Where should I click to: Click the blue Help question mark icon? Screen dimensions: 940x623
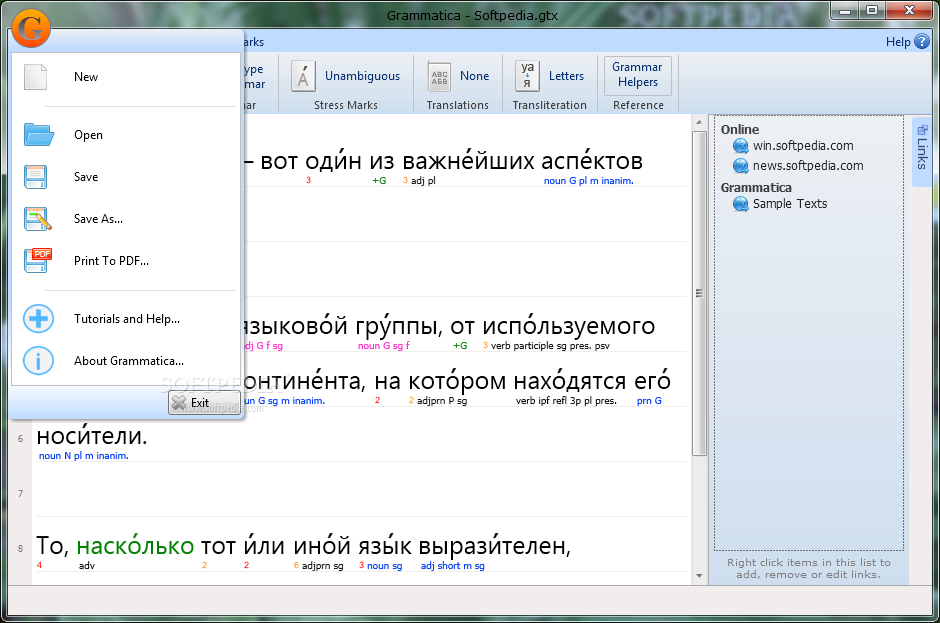(x=922, y=41)
